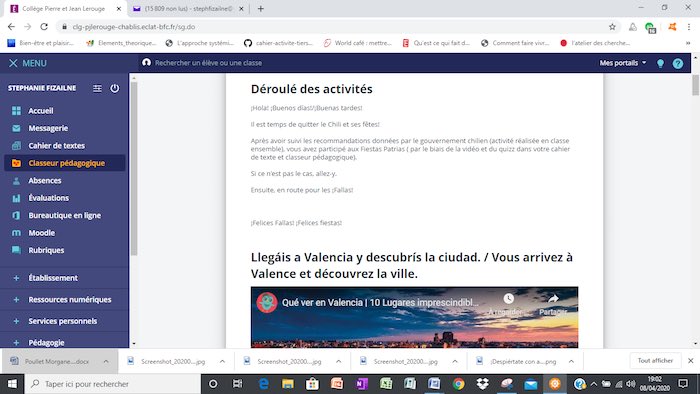
Task: Click the student search field
Action: pos(208,63)
